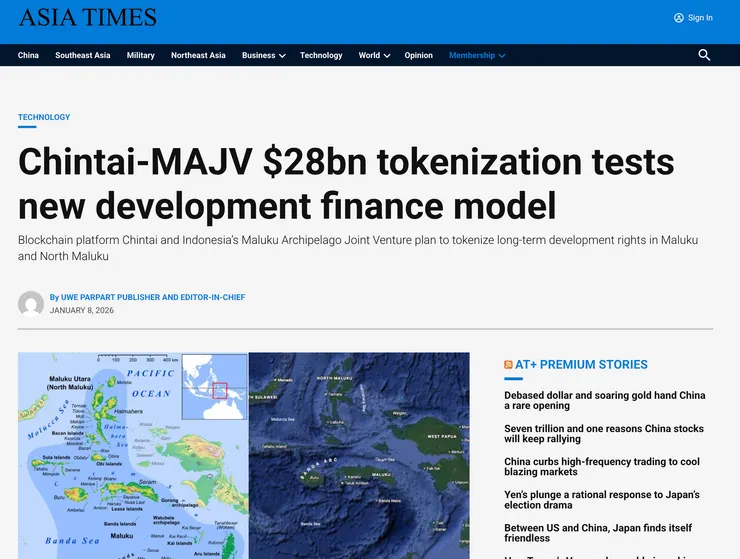
Task: Click the subtitle starting 'Blockchain platform Chintai'
Action: (x=358, y=248)
